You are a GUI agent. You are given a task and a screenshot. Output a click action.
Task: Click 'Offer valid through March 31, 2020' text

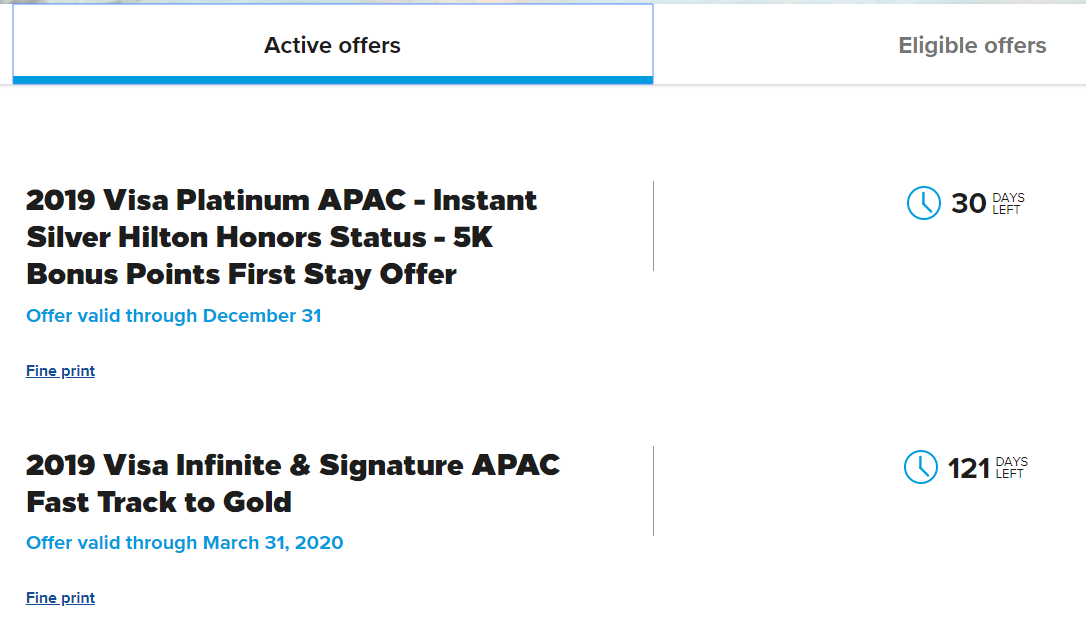185,542
